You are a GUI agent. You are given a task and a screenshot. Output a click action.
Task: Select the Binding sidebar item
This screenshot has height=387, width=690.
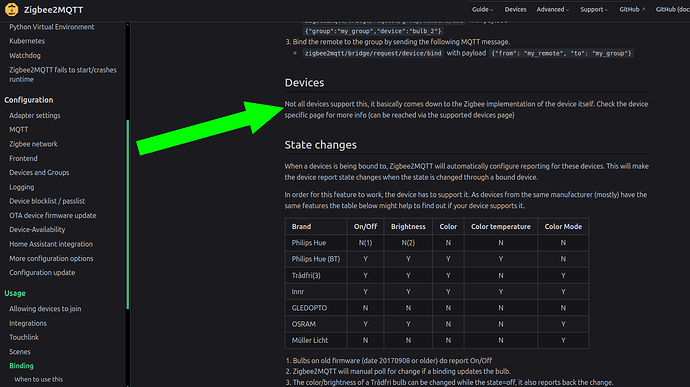(21, 366)
